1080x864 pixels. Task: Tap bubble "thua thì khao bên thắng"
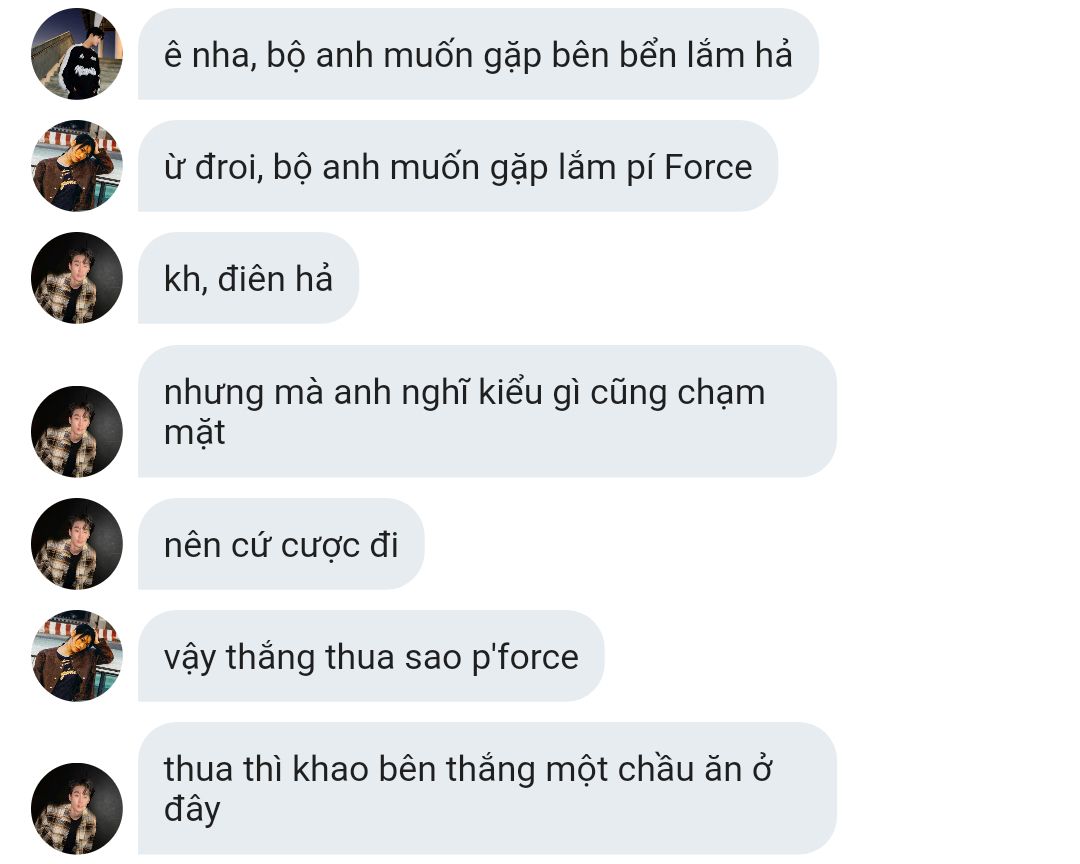(487, 789)
